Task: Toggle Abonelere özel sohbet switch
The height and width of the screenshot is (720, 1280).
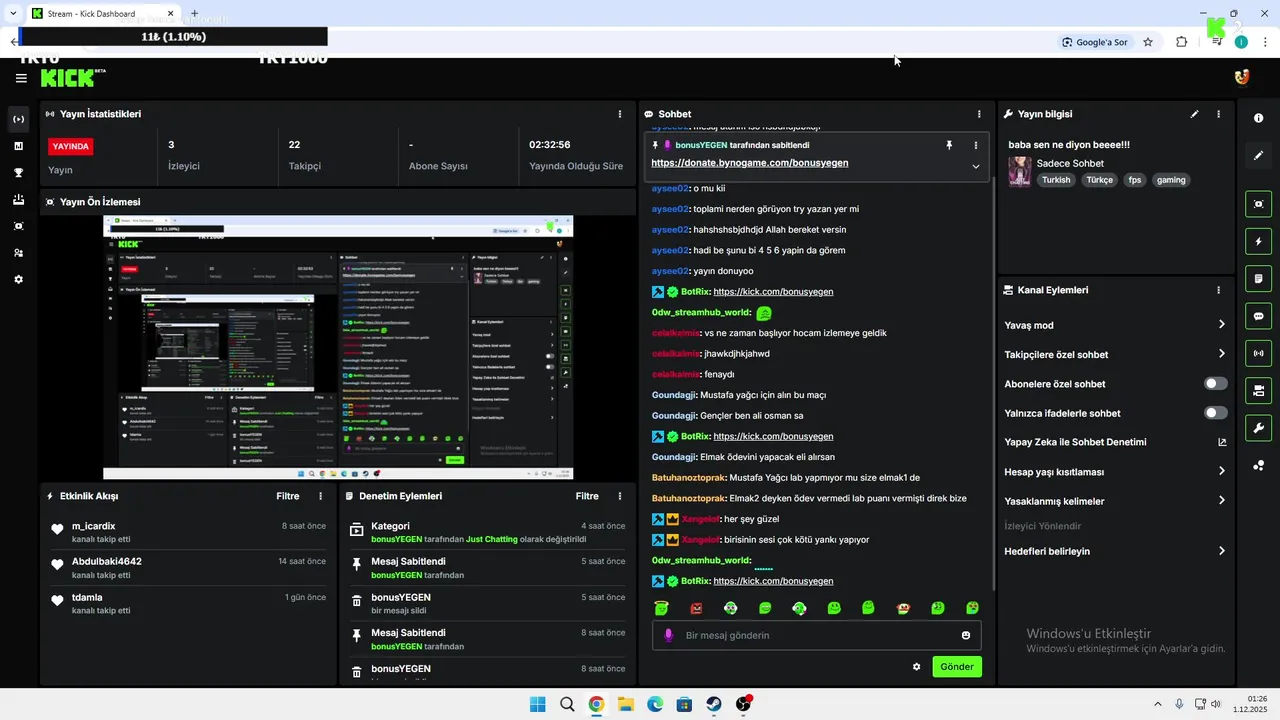Action: (1216, 384)
